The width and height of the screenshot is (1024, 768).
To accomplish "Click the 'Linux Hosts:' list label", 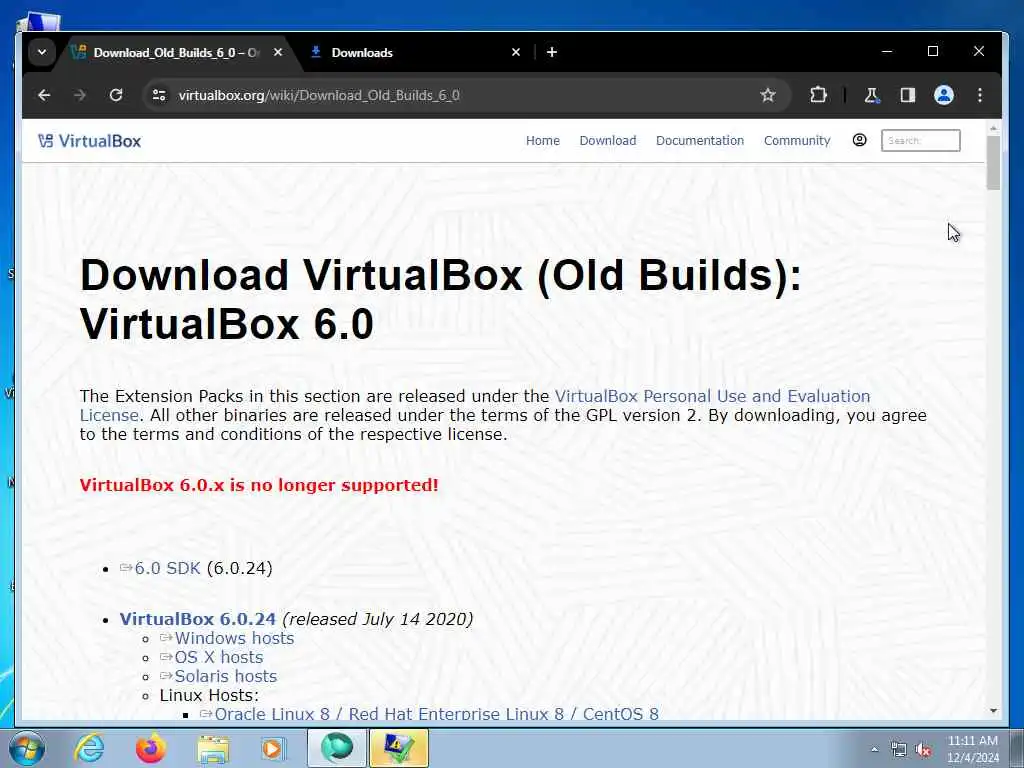I will [209, 695].
